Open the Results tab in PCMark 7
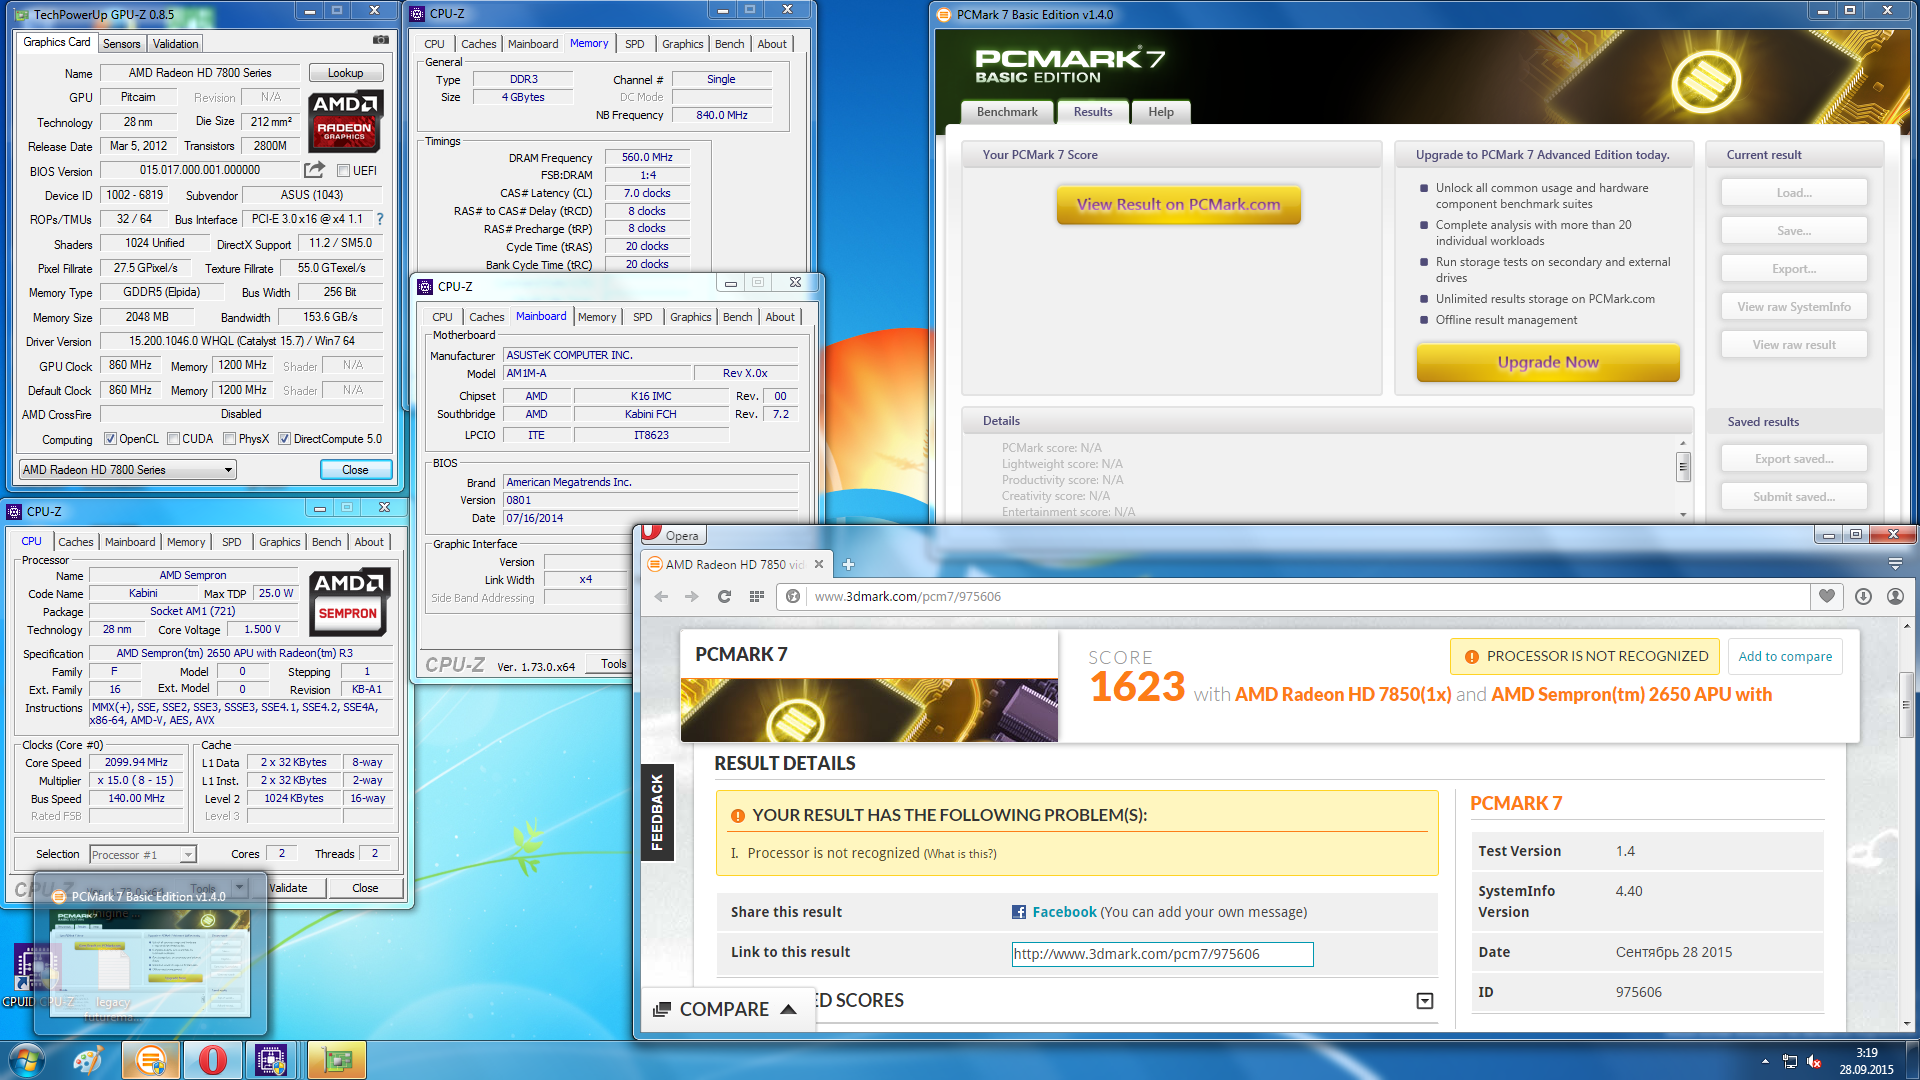This screenshot has width=1920, height=1080. coord(1092,112)
